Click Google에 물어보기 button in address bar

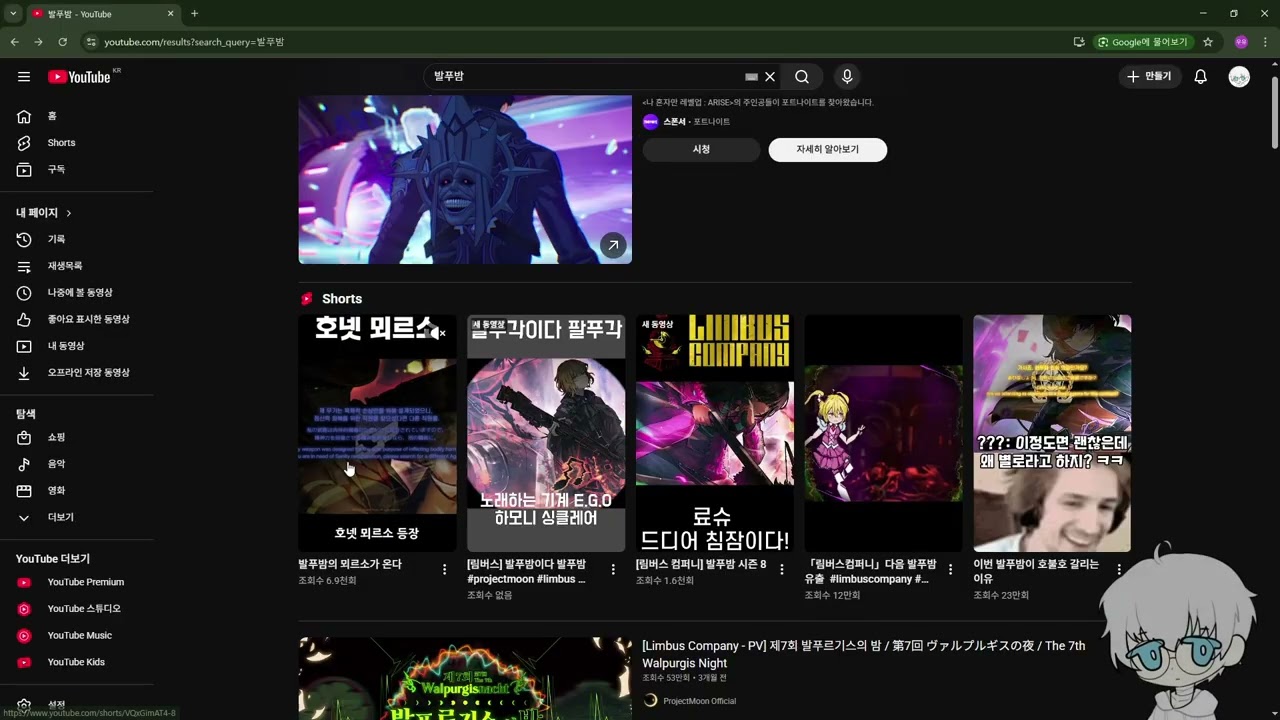point(1144,42)
